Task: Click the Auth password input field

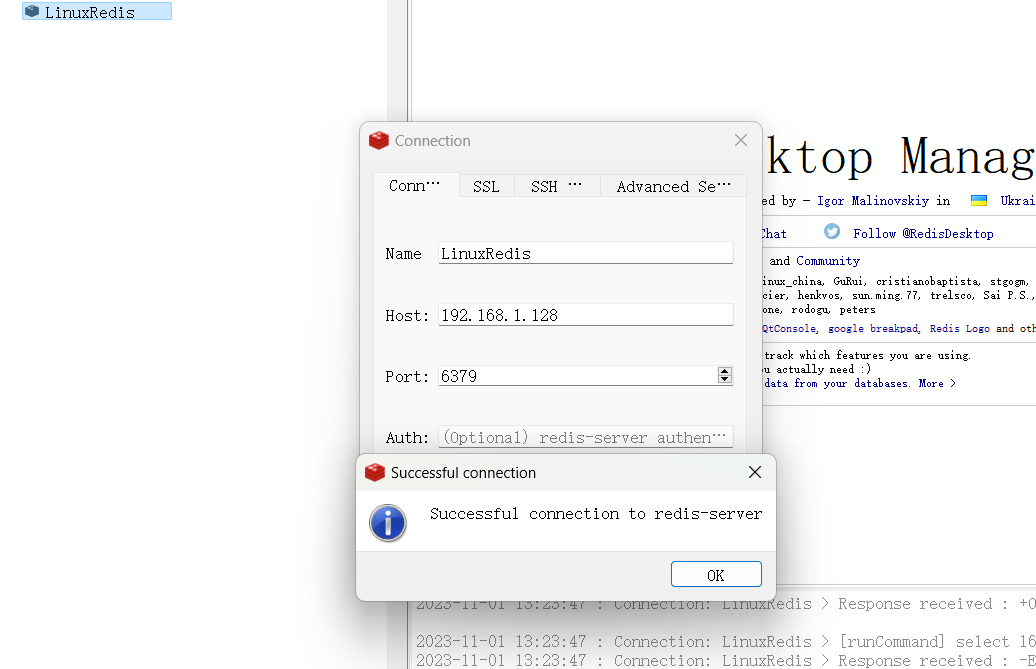Action: [x=585, y=437]
